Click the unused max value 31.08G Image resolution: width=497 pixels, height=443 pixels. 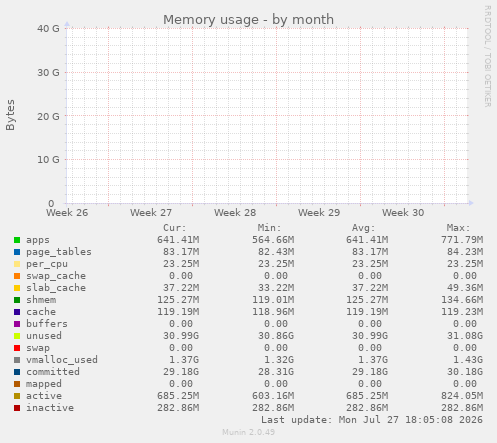click(x=465, y=336)
